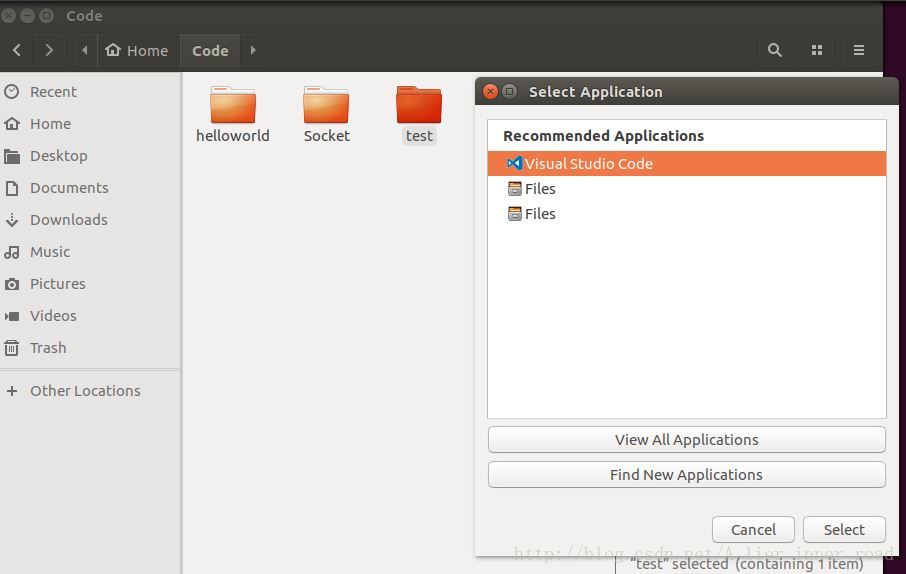Open Trash in the sidebar
The image size is (906, 574).
tap(90, 348)
